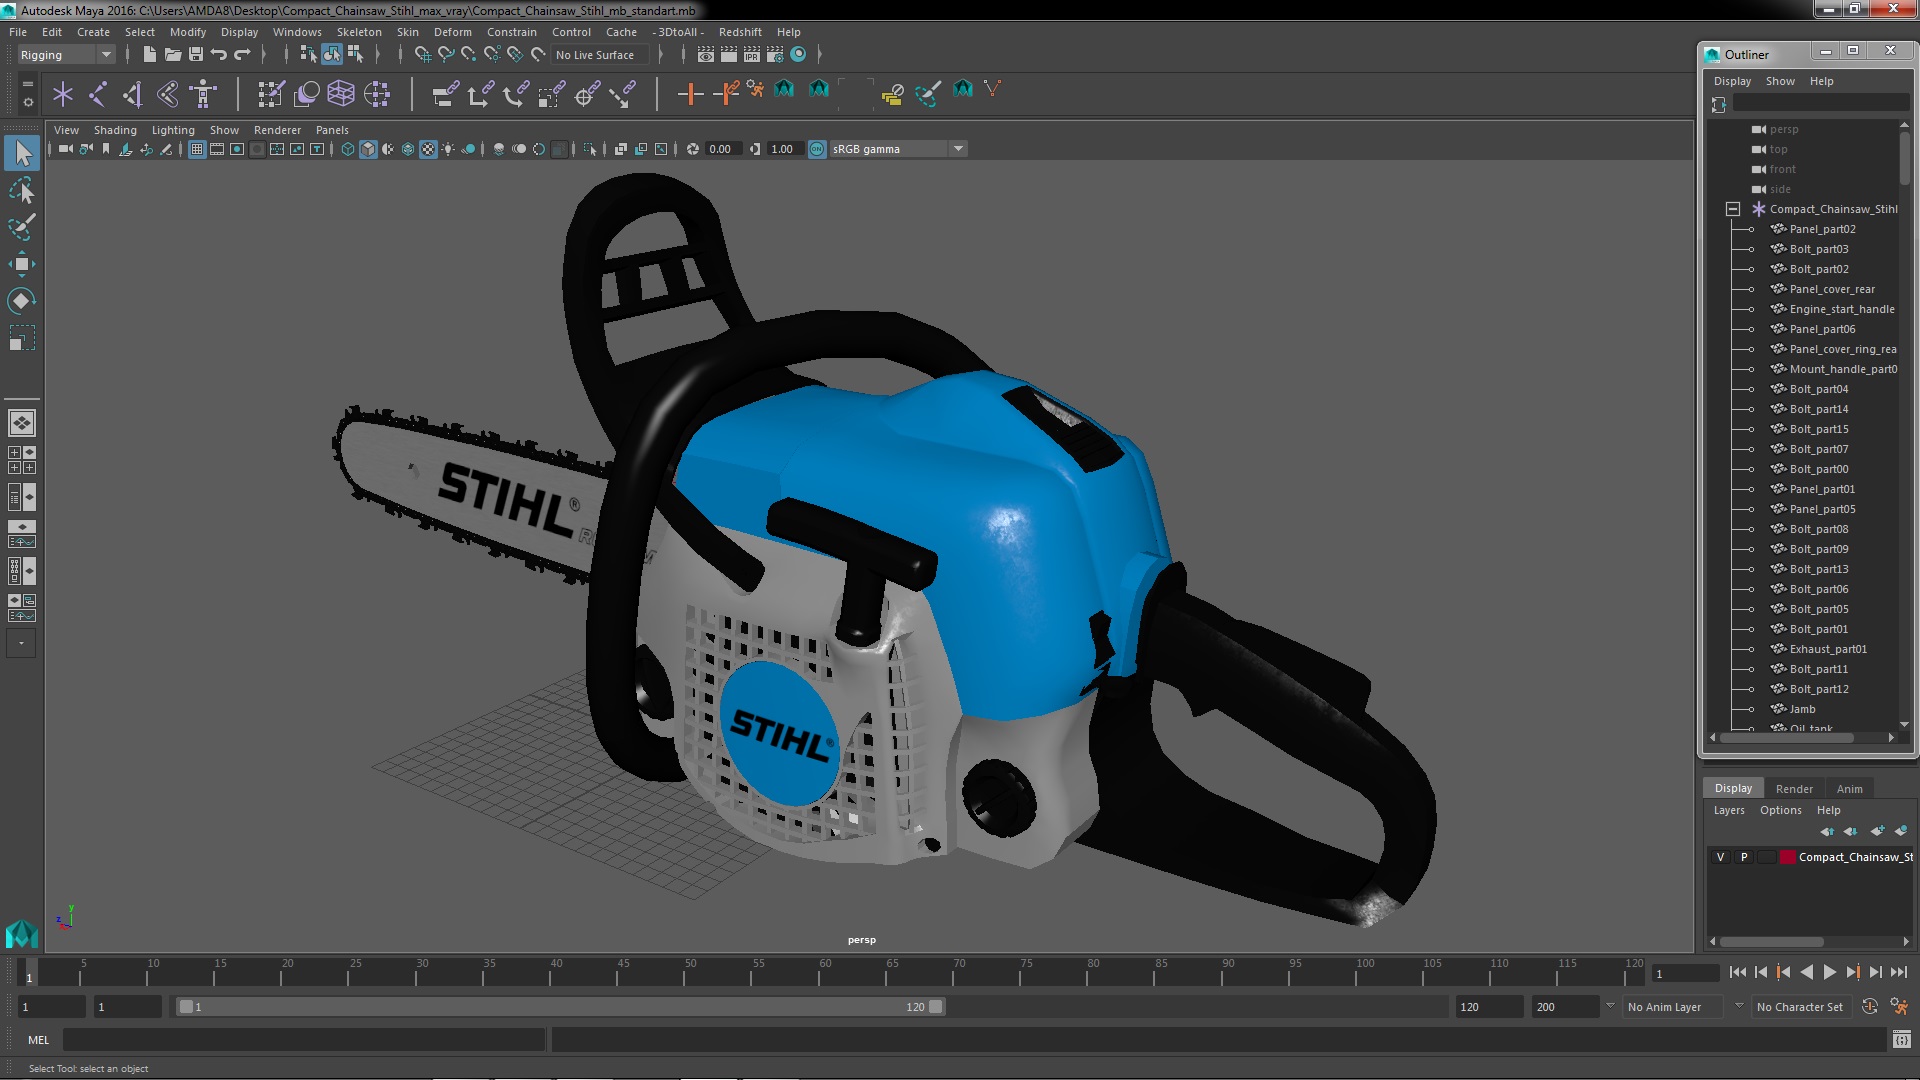Go to start of playback range
This screenshot has width=1920, height=1080.
[x=1737, y=972]
